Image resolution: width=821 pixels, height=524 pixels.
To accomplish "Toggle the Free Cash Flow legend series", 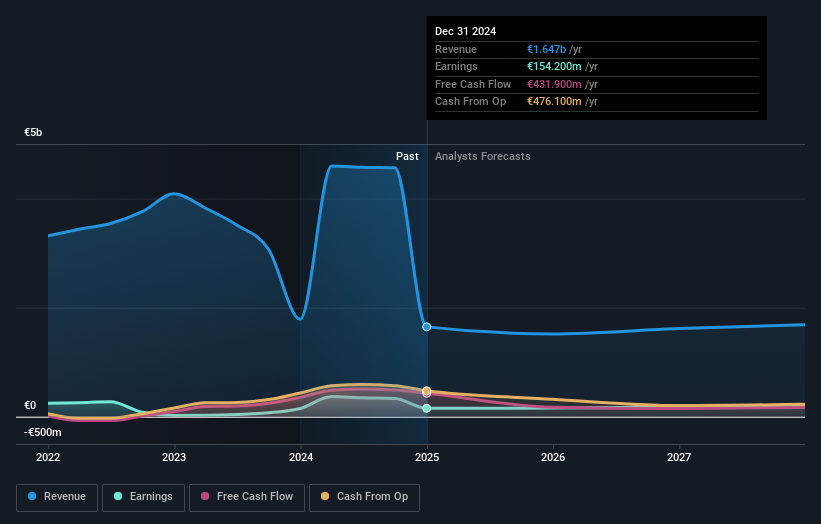I will pyautogui.click(x=247, y=497).
